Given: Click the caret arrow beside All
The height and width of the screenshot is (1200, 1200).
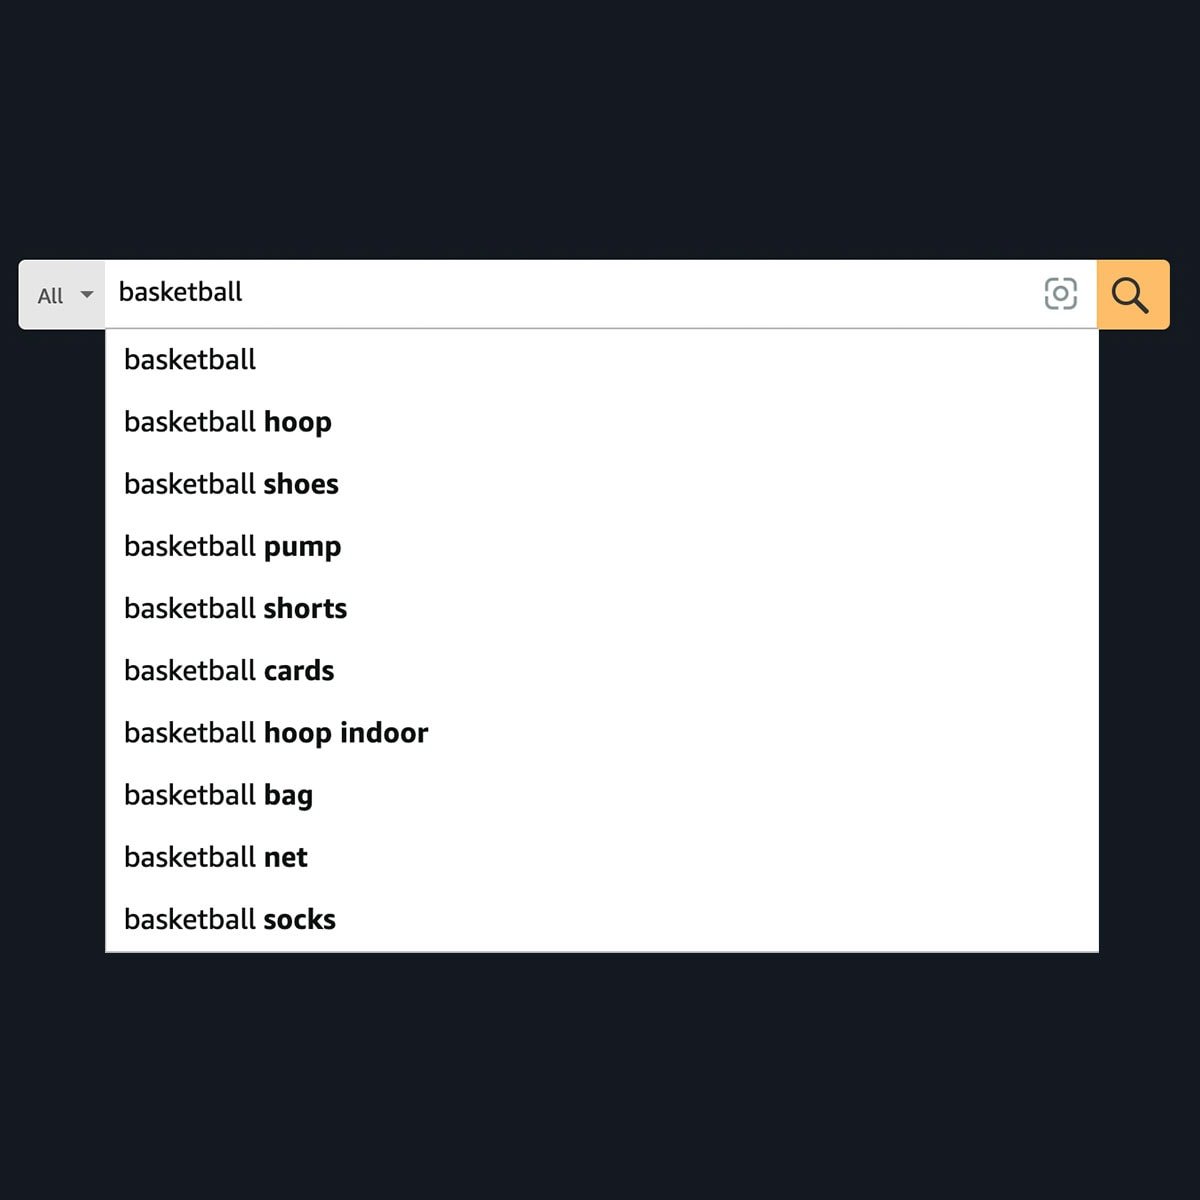Looking at the screenshot, I should point(87,295).
